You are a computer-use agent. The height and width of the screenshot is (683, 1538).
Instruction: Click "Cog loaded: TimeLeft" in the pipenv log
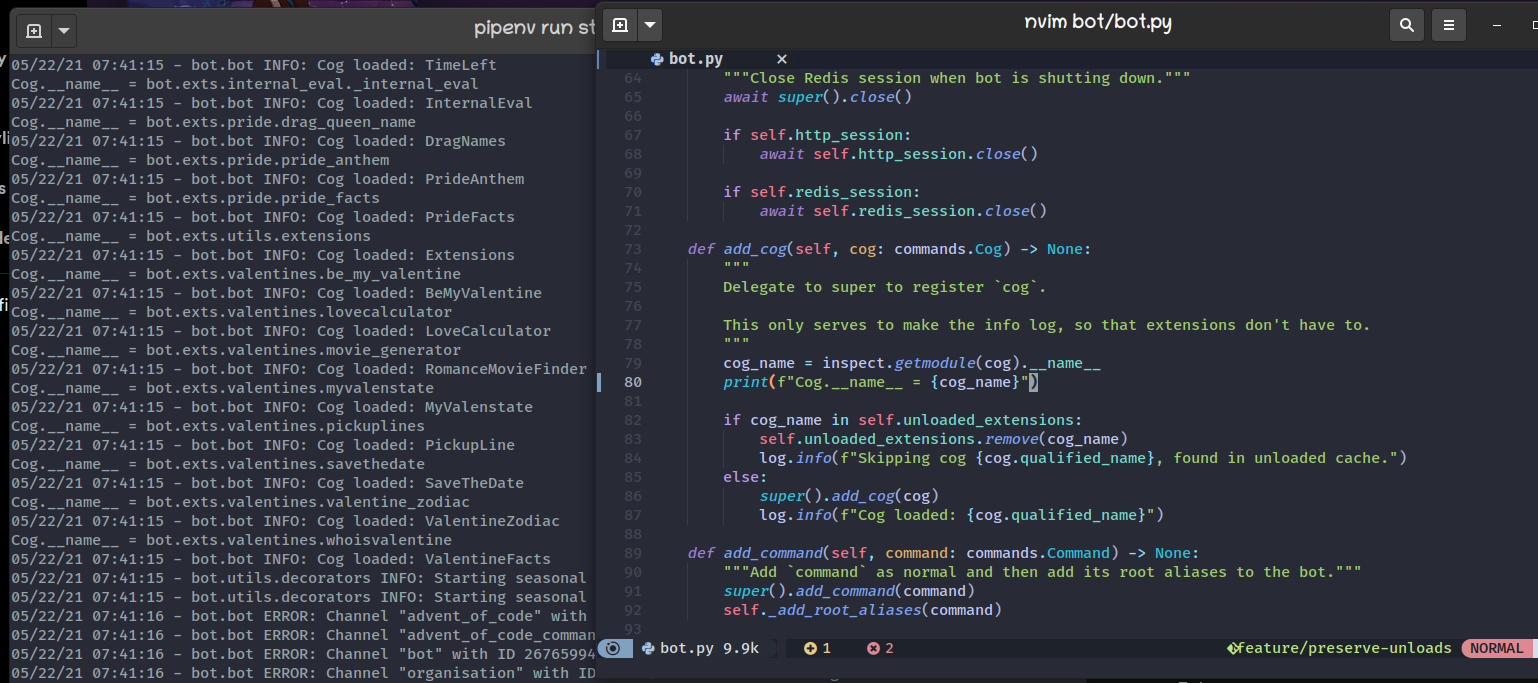406,65
